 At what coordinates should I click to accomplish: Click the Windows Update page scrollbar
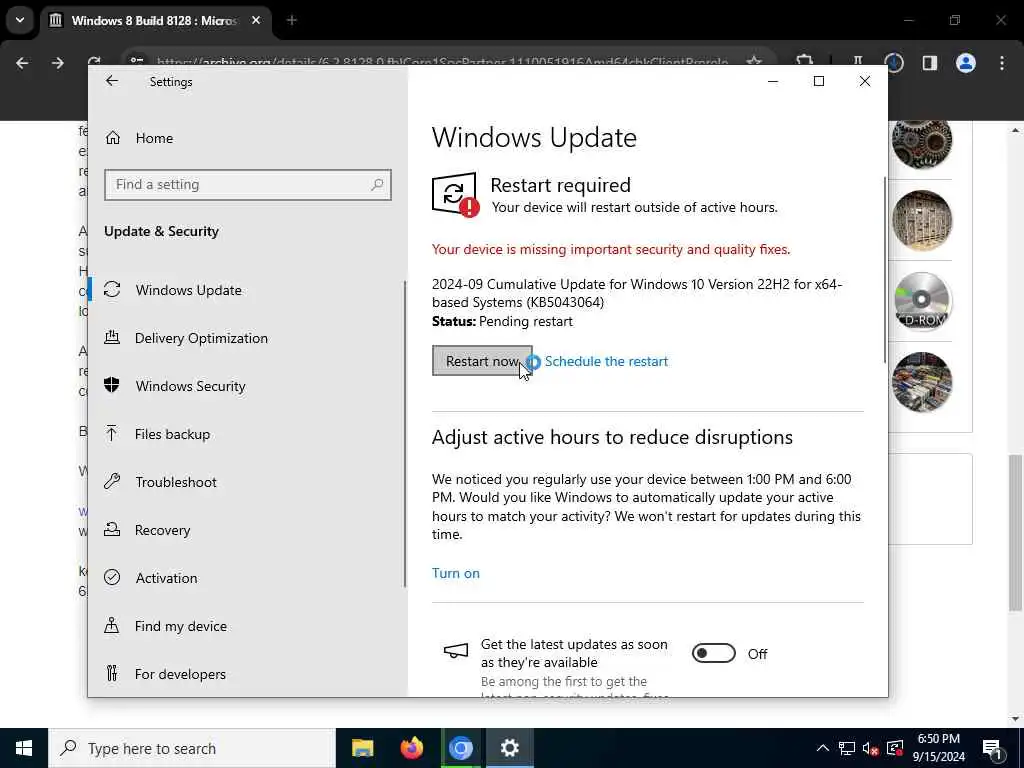pyautogui.click(x=885, y=269)
